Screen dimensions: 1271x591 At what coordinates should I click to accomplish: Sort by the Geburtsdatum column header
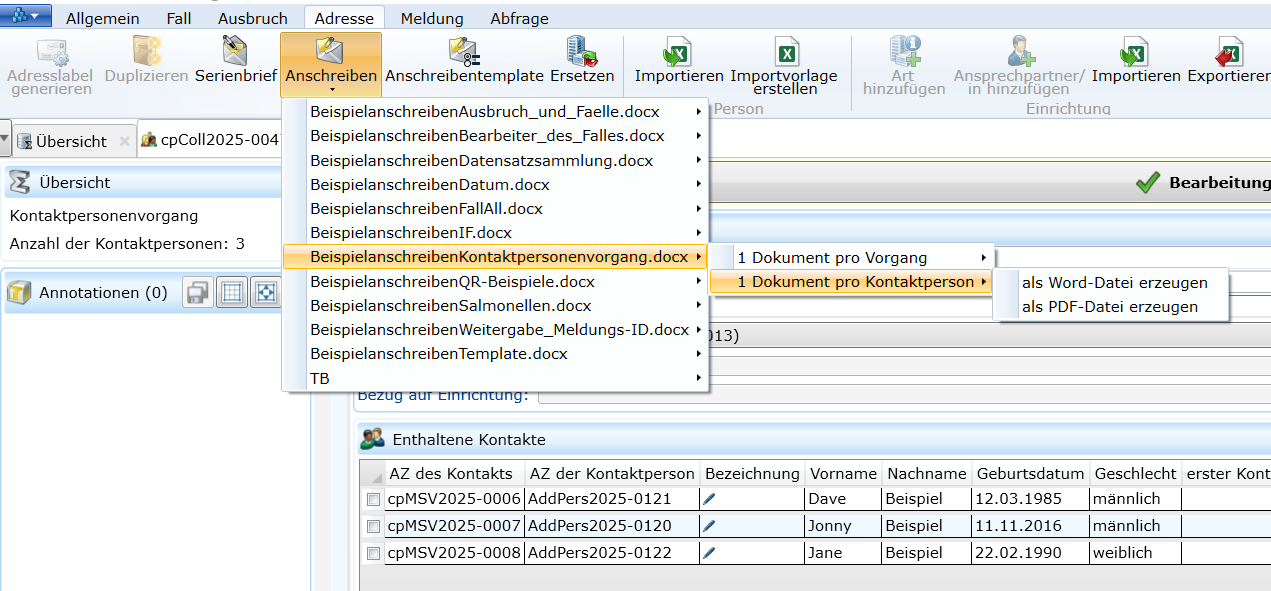(x=1030, y=473)
